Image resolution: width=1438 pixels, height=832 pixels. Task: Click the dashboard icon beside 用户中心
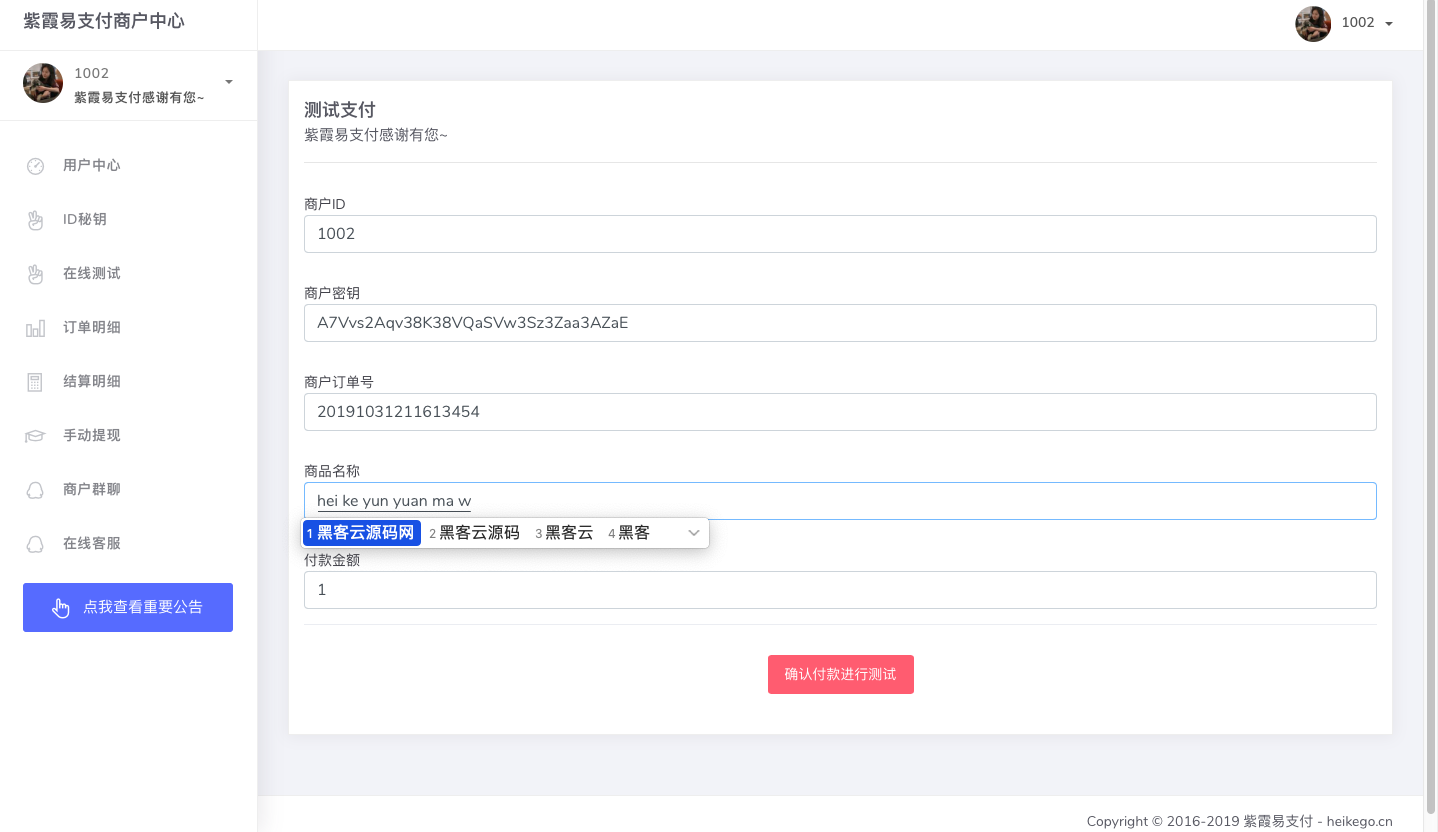pos(35,166)
